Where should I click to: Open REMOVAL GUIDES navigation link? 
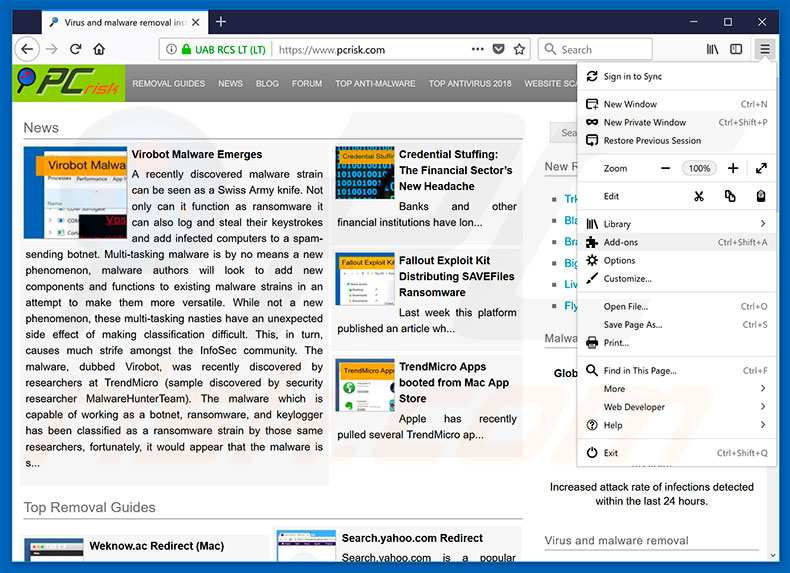[x=169, y=84]
